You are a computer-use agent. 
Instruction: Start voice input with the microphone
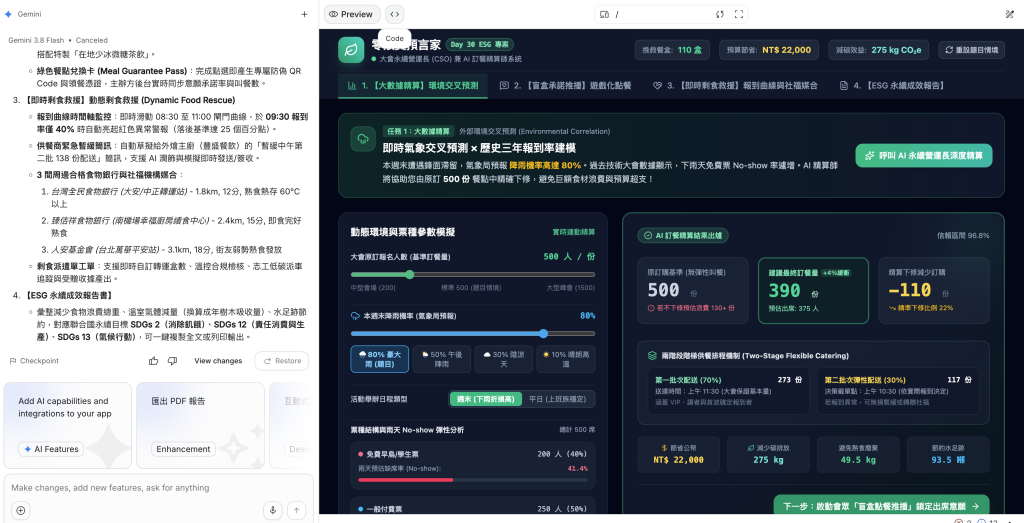(273, 511)
